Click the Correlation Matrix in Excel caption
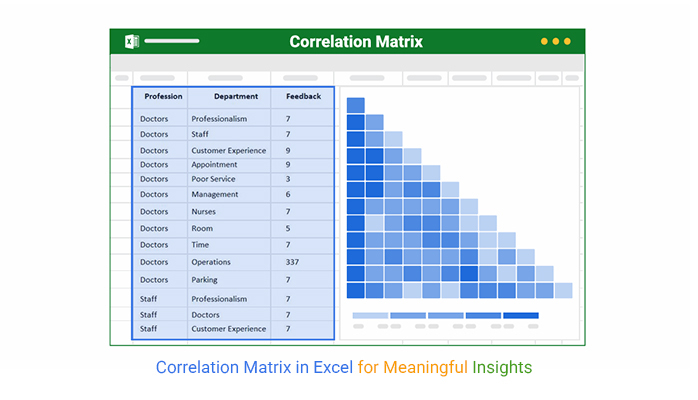The image size is (698, 400). pyautogui.click(x=254, y=368)
